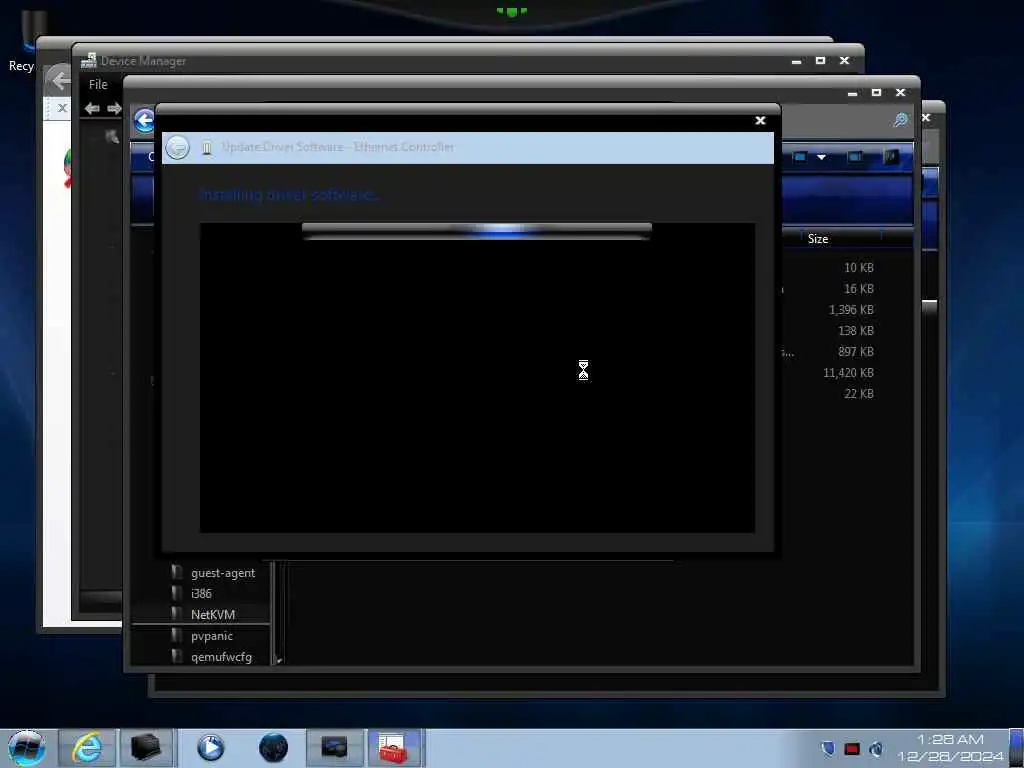Close the Update Driver Software dialog

[x=760, y=121]
